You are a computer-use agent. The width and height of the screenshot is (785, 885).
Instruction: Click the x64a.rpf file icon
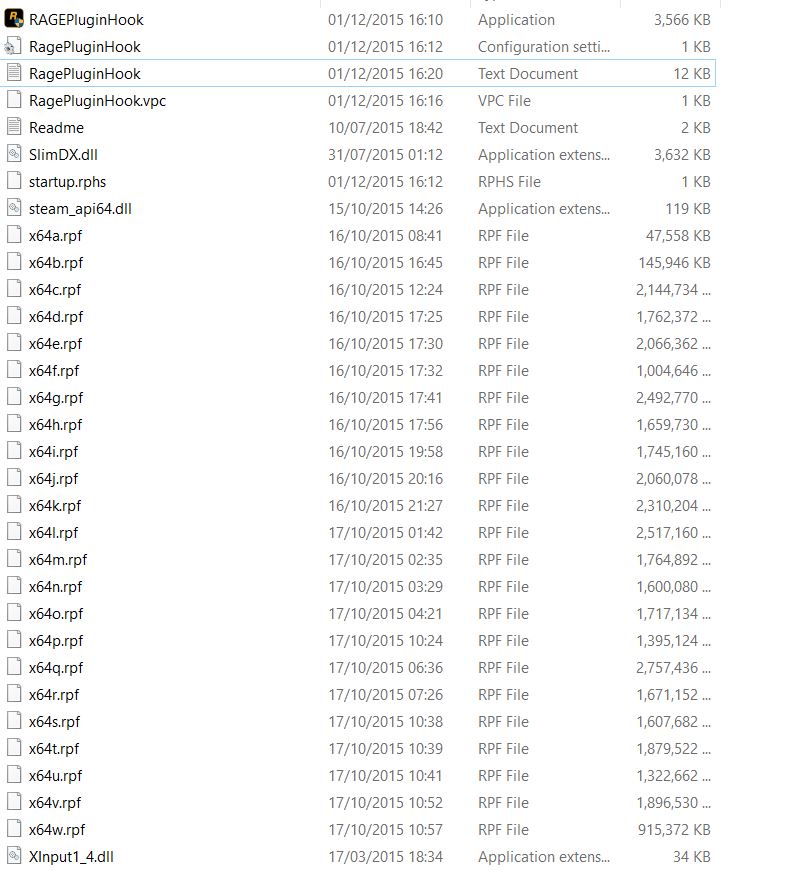coord(14,235)
